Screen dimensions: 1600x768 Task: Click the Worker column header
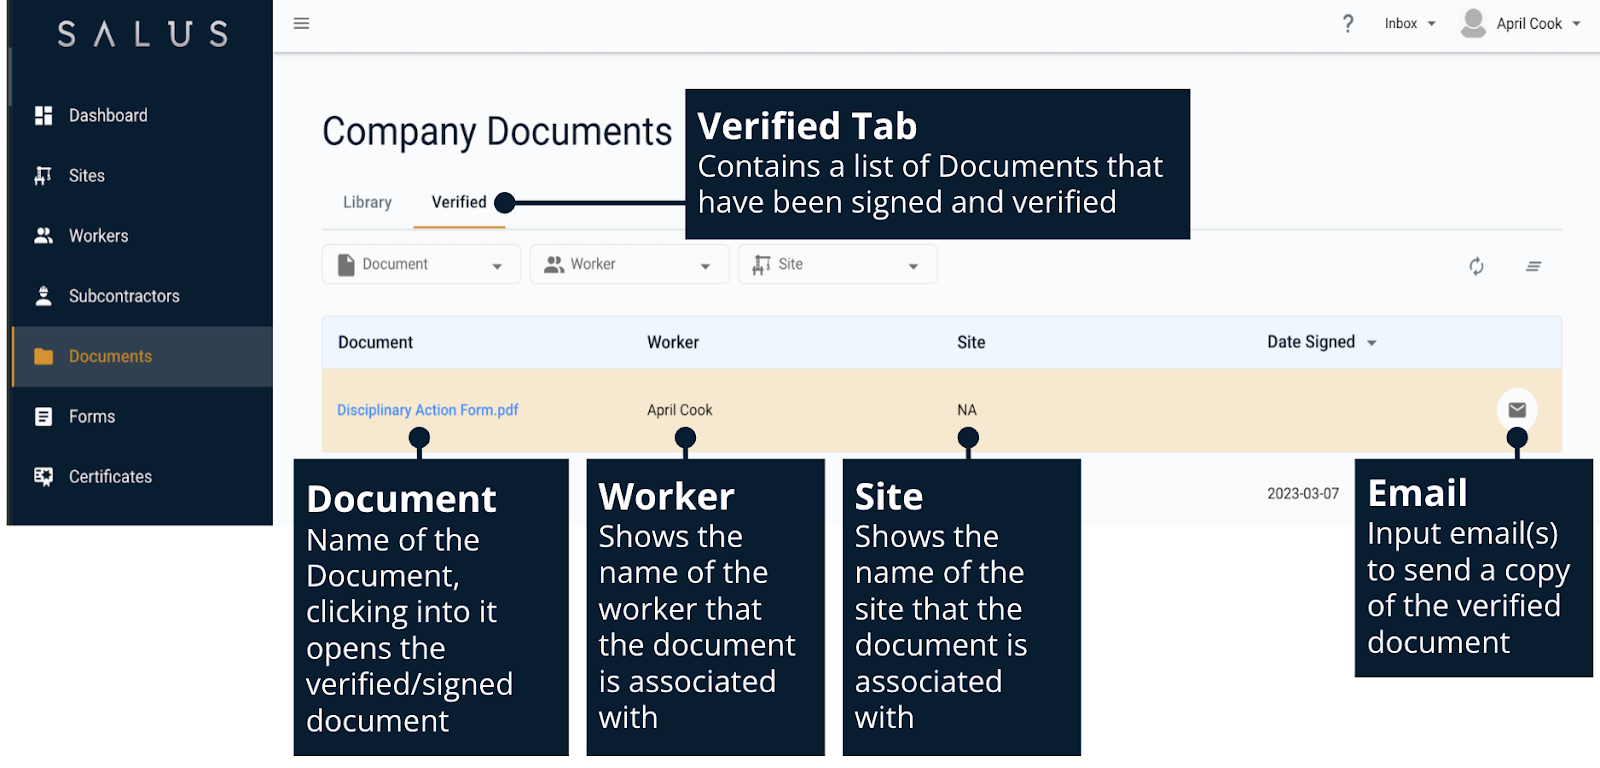pos(672,342)
